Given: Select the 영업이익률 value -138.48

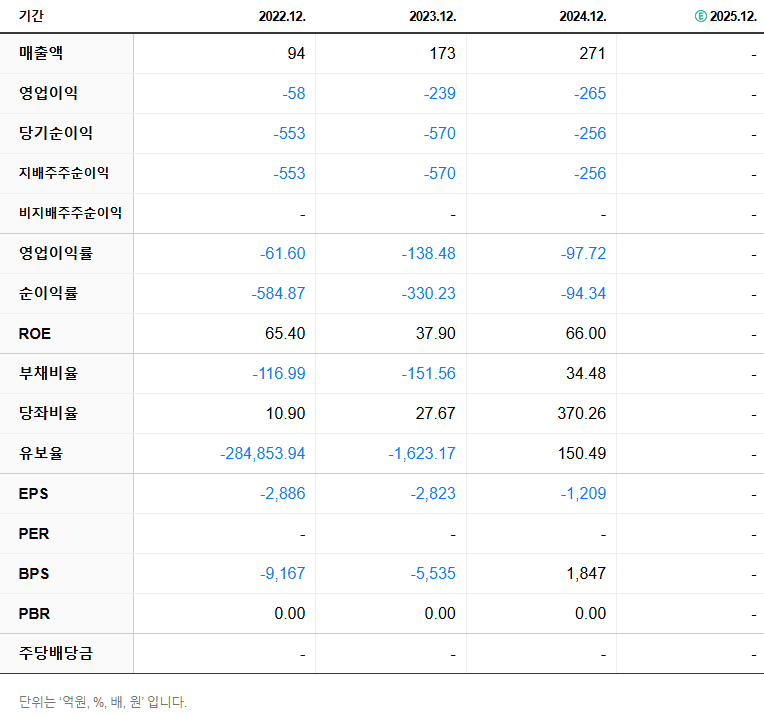Looking at the screenshot, I should 428,253.
